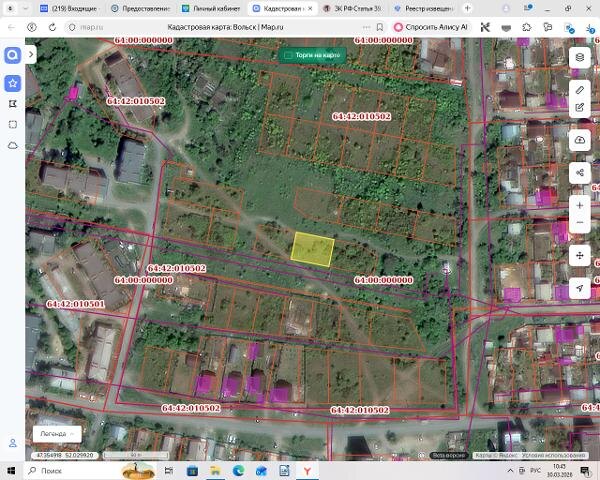The width and height of the screenshot is (600, 480).
Task: Open File Explorer from taskbar
Action: (215, 471)
